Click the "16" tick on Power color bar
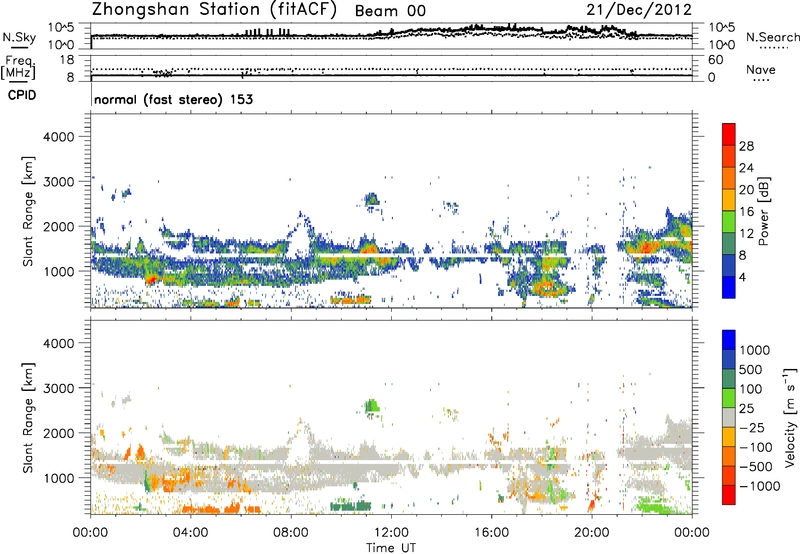The image size is (800, 554). (746, 212)
